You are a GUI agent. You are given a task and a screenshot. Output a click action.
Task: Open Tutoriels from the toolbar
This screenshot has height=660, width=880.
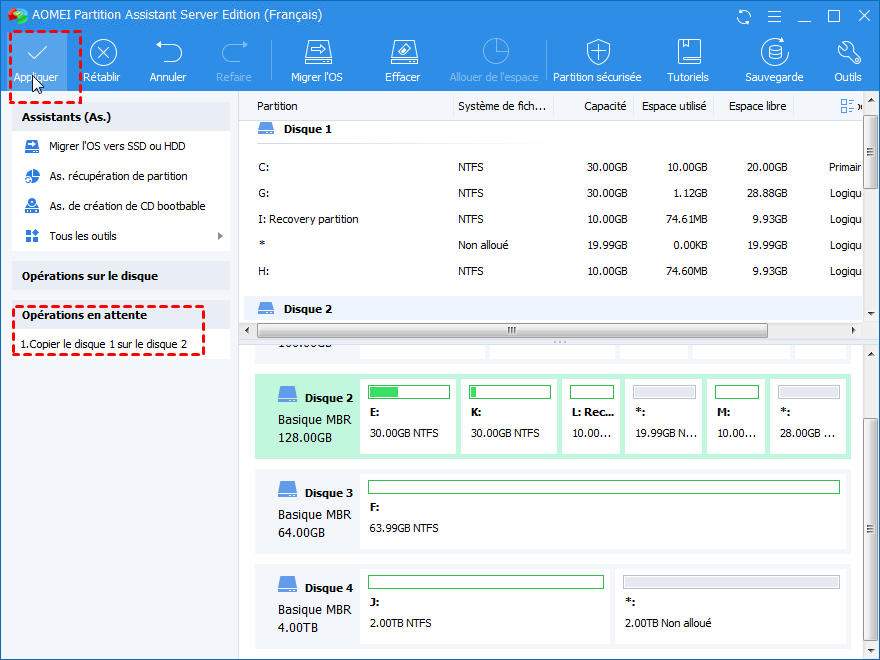[688, 62]
